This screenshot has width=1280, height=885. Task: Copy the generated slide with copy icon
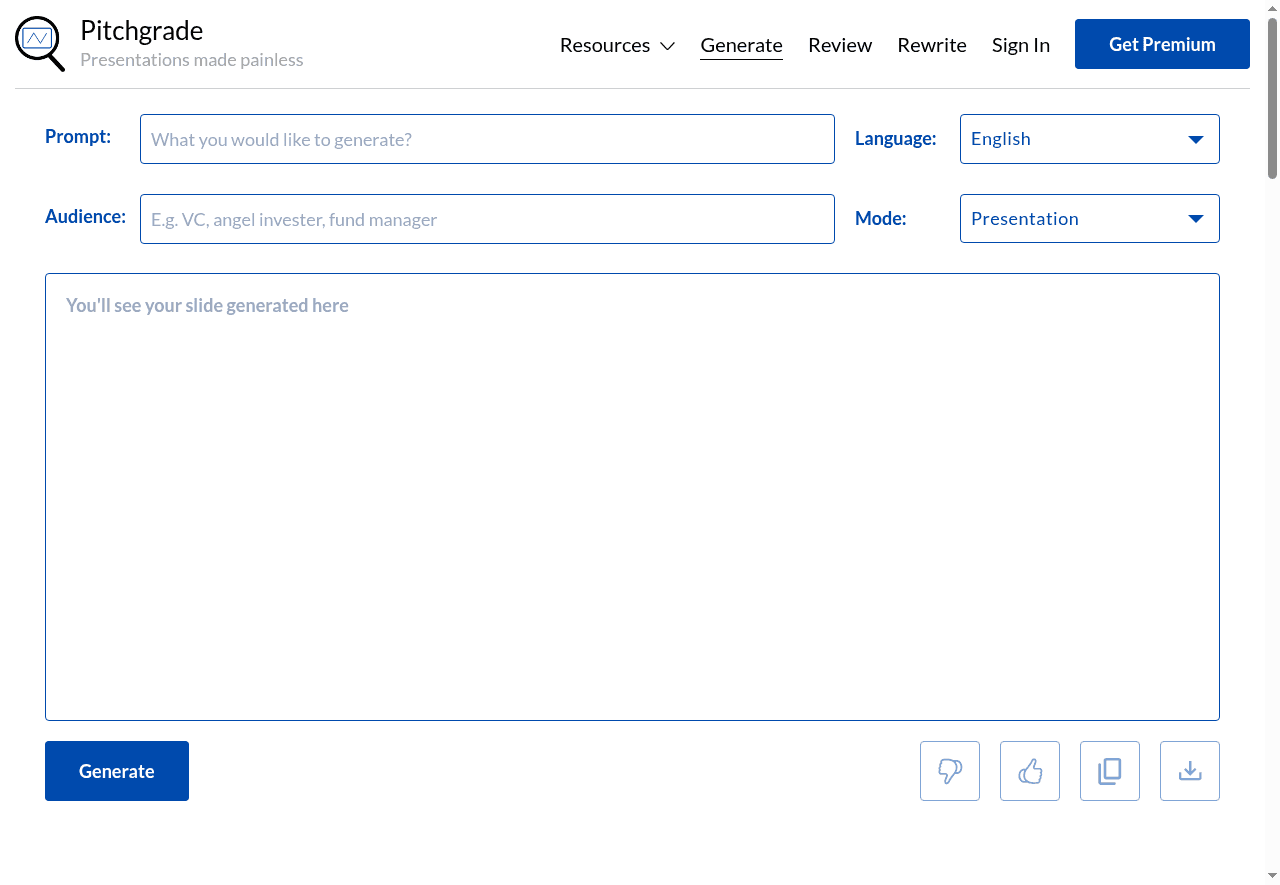pyautogui.click(x=1110, y=771)
